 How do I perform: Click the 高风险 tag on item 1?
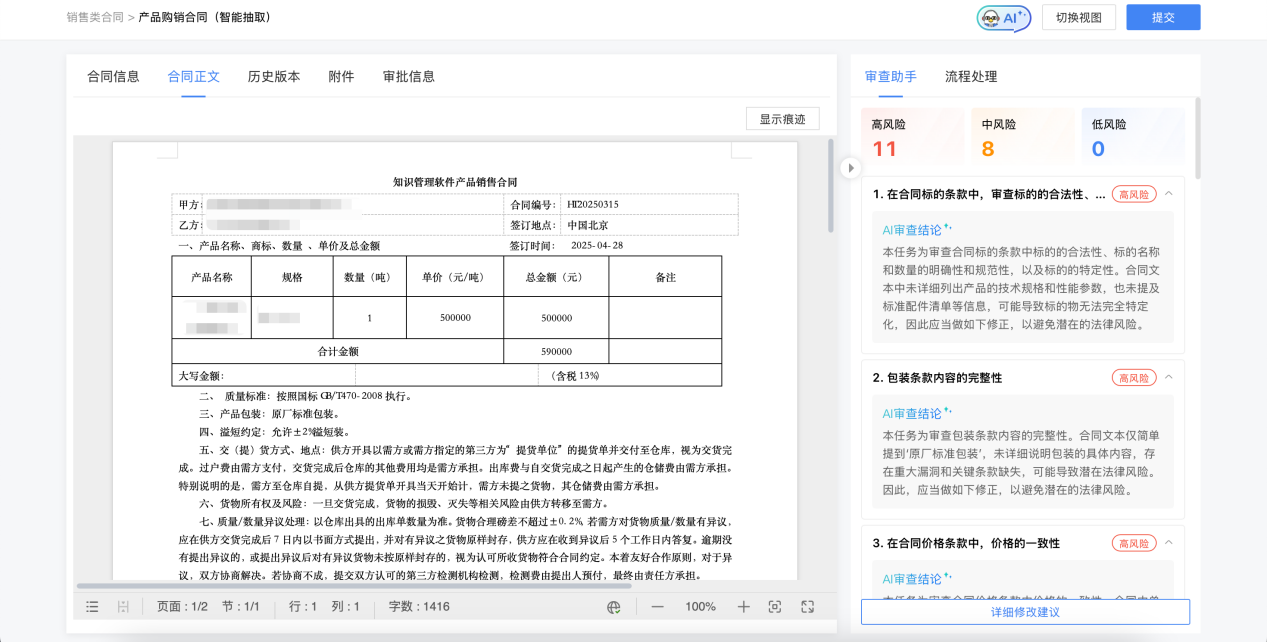click(x=1134, y=194)
